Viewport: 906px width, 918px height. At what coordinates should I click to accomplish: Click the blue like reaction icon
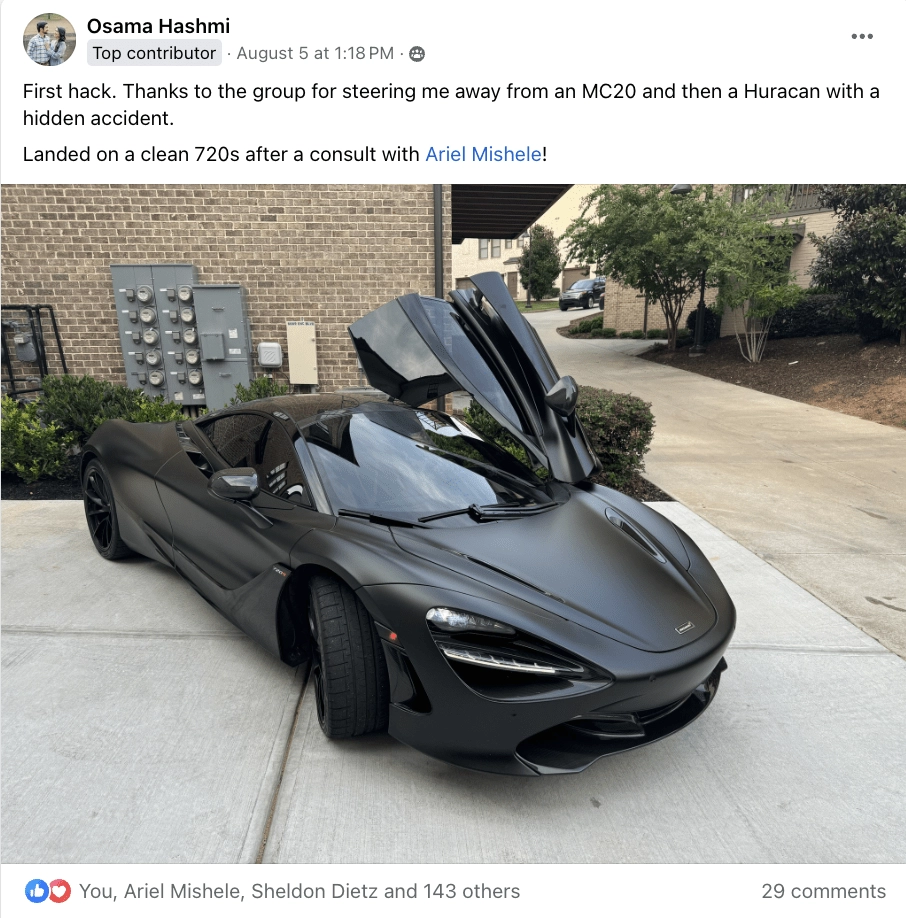point(36,891)
